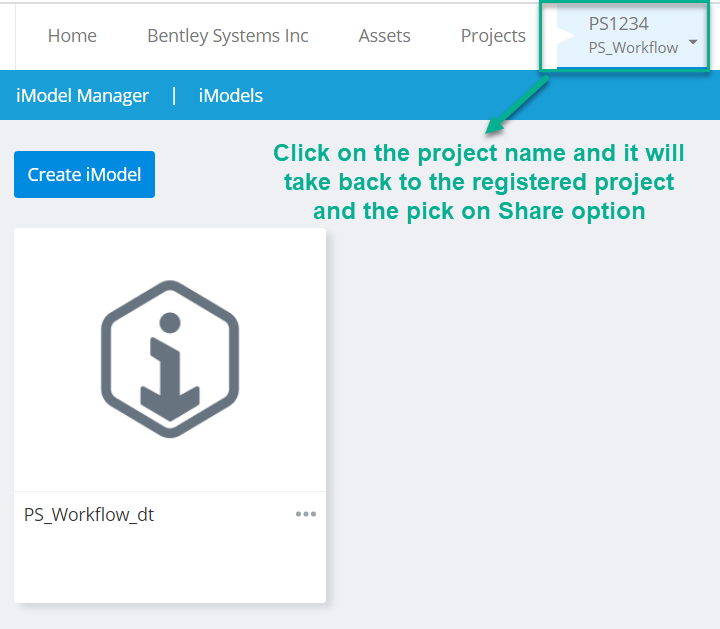Expand the PS_Workflow project dropdown arrow

(x=693, y=42)
